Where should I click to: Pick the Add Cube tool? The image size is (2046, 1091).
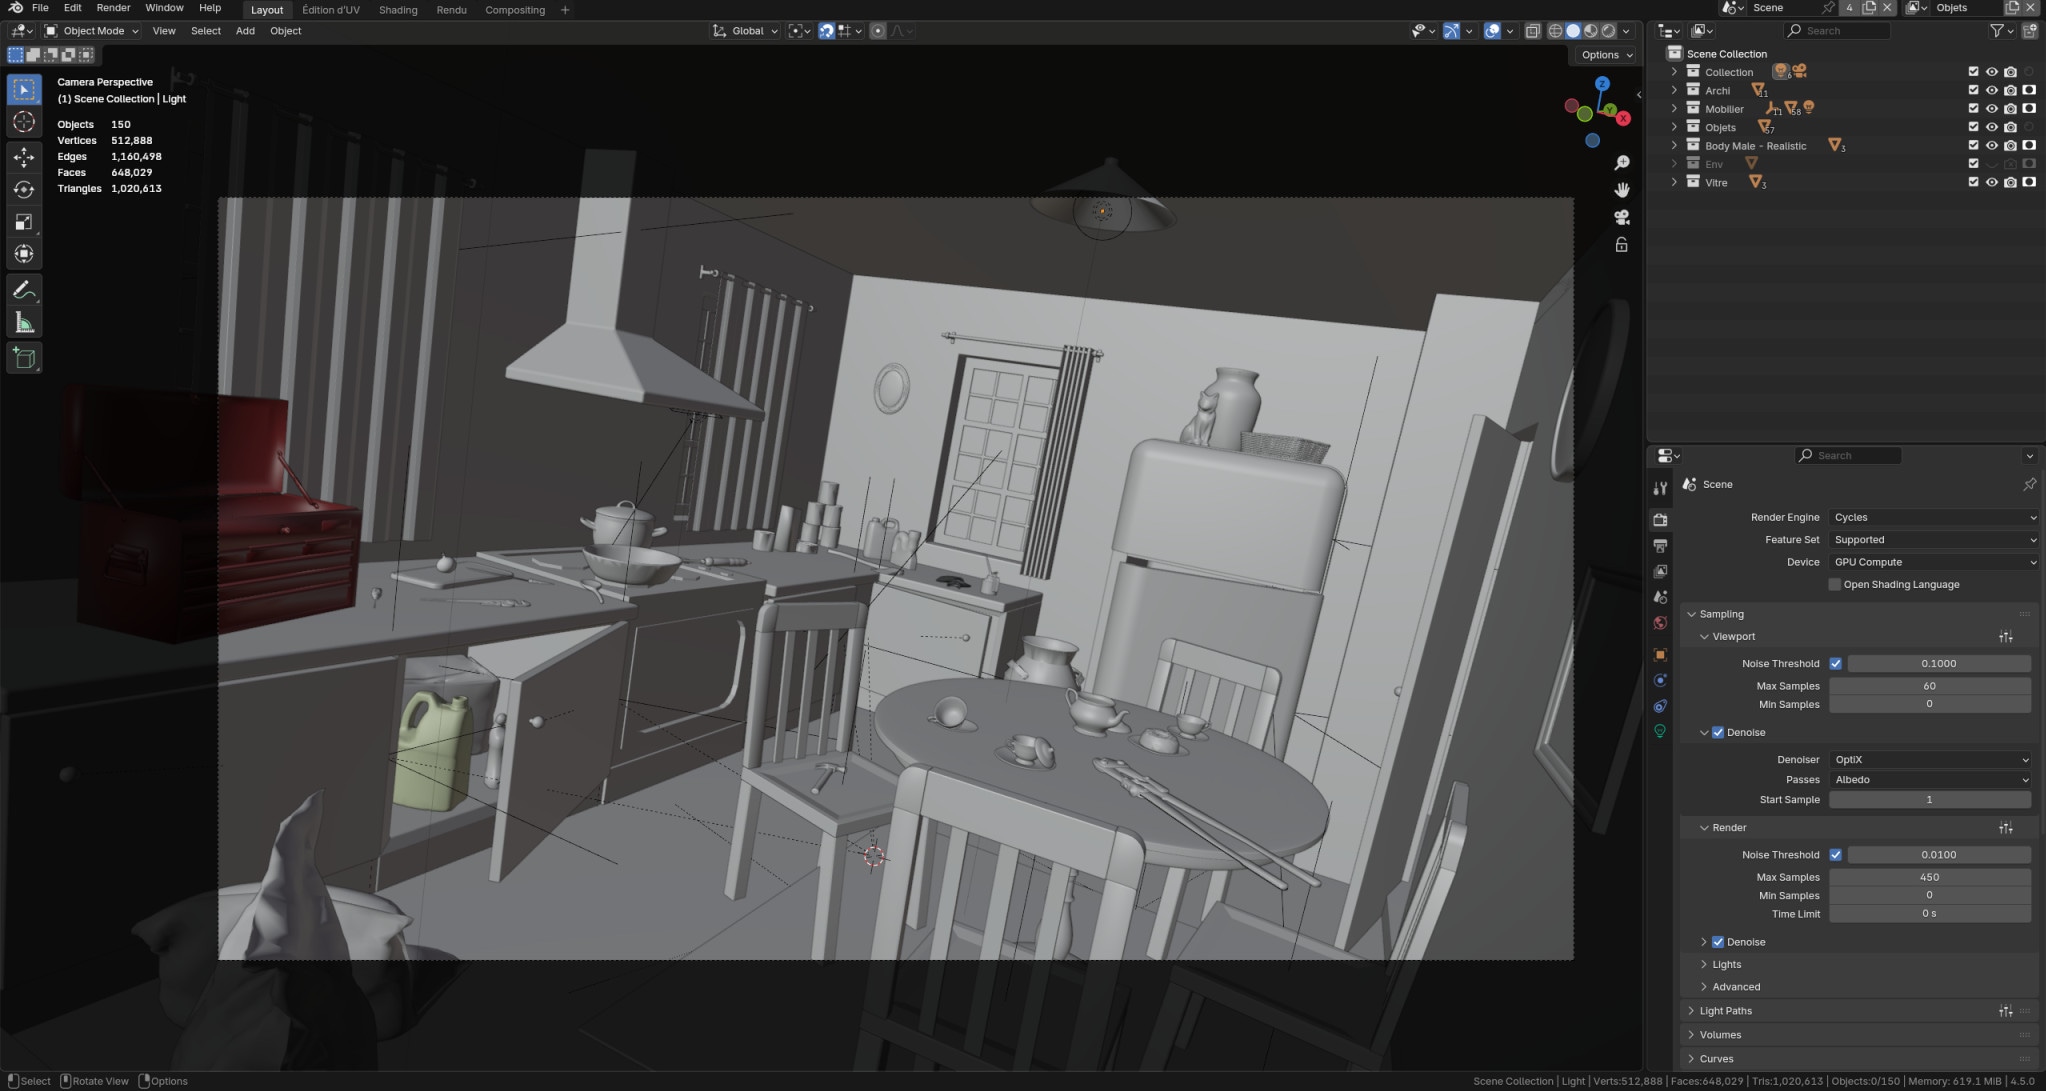24,358
